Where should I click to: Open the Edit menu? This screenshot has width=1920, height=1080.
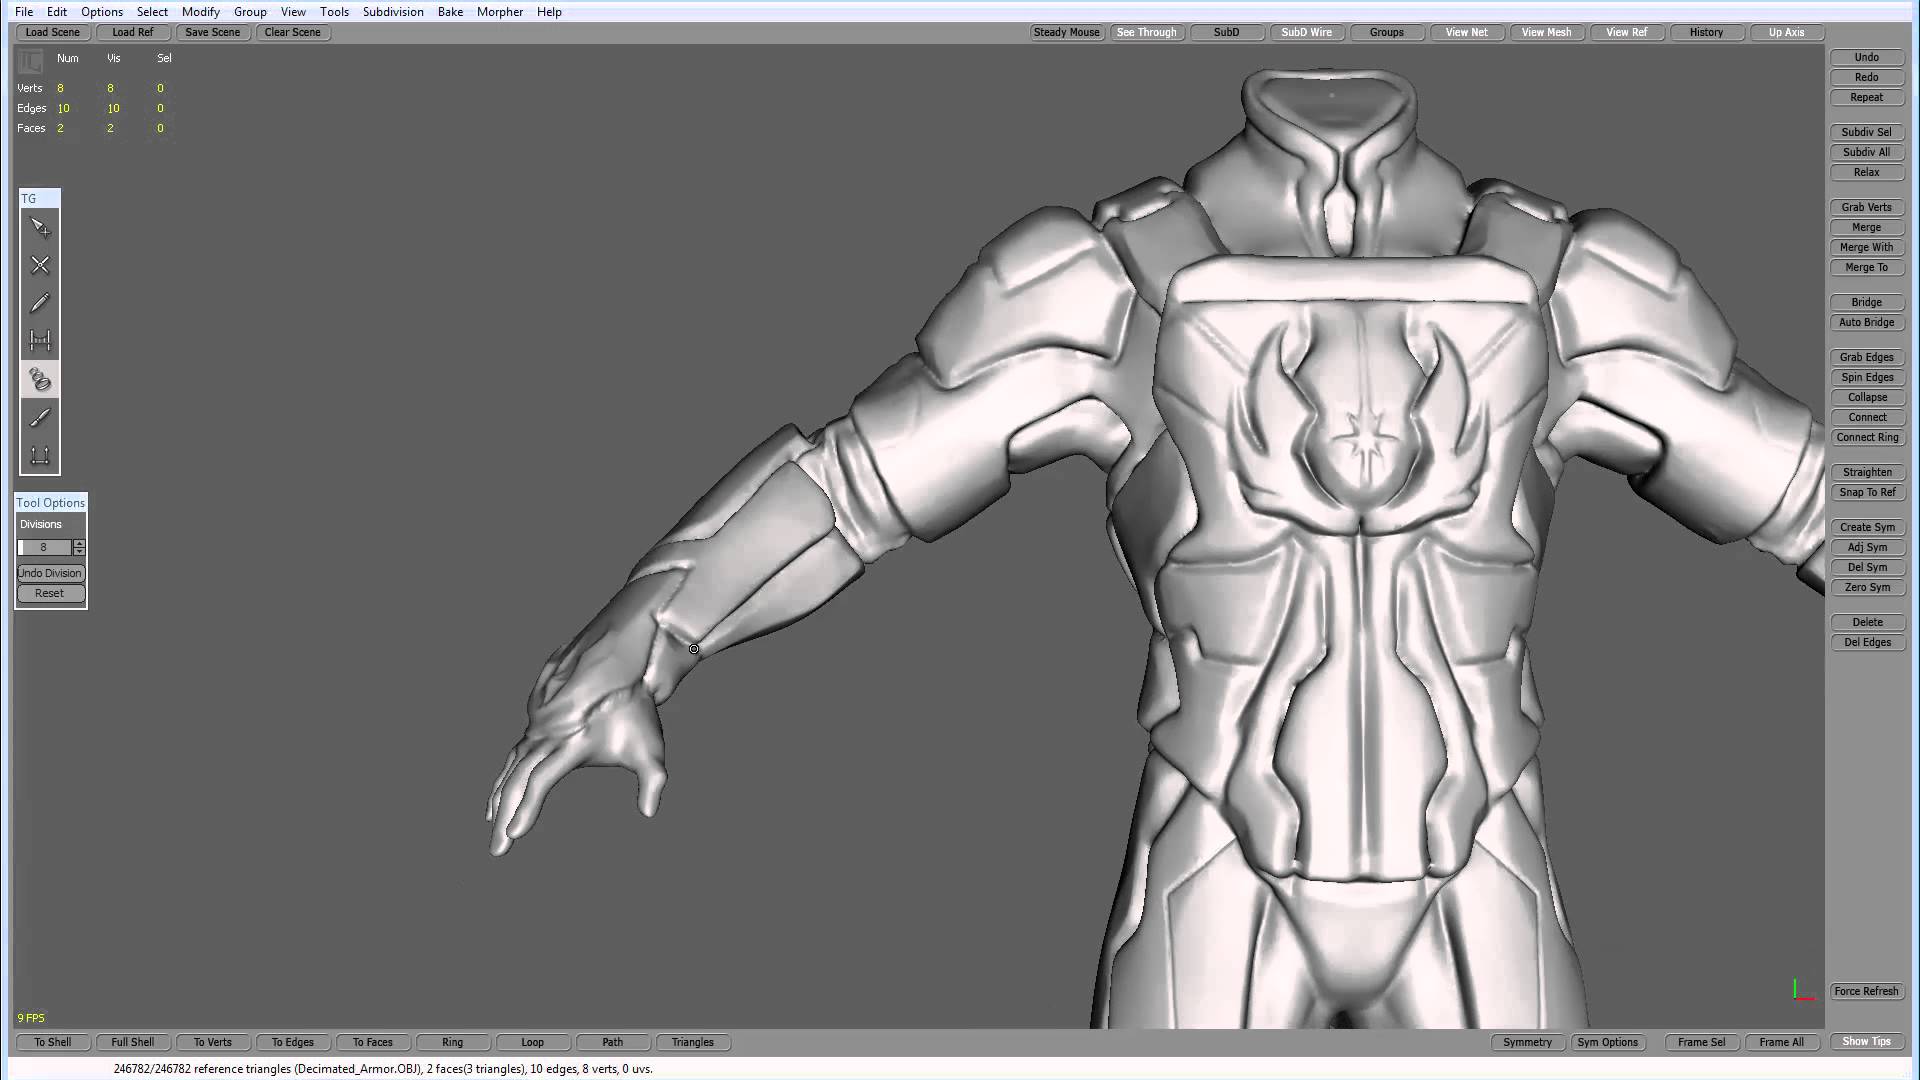coord(57,12)
